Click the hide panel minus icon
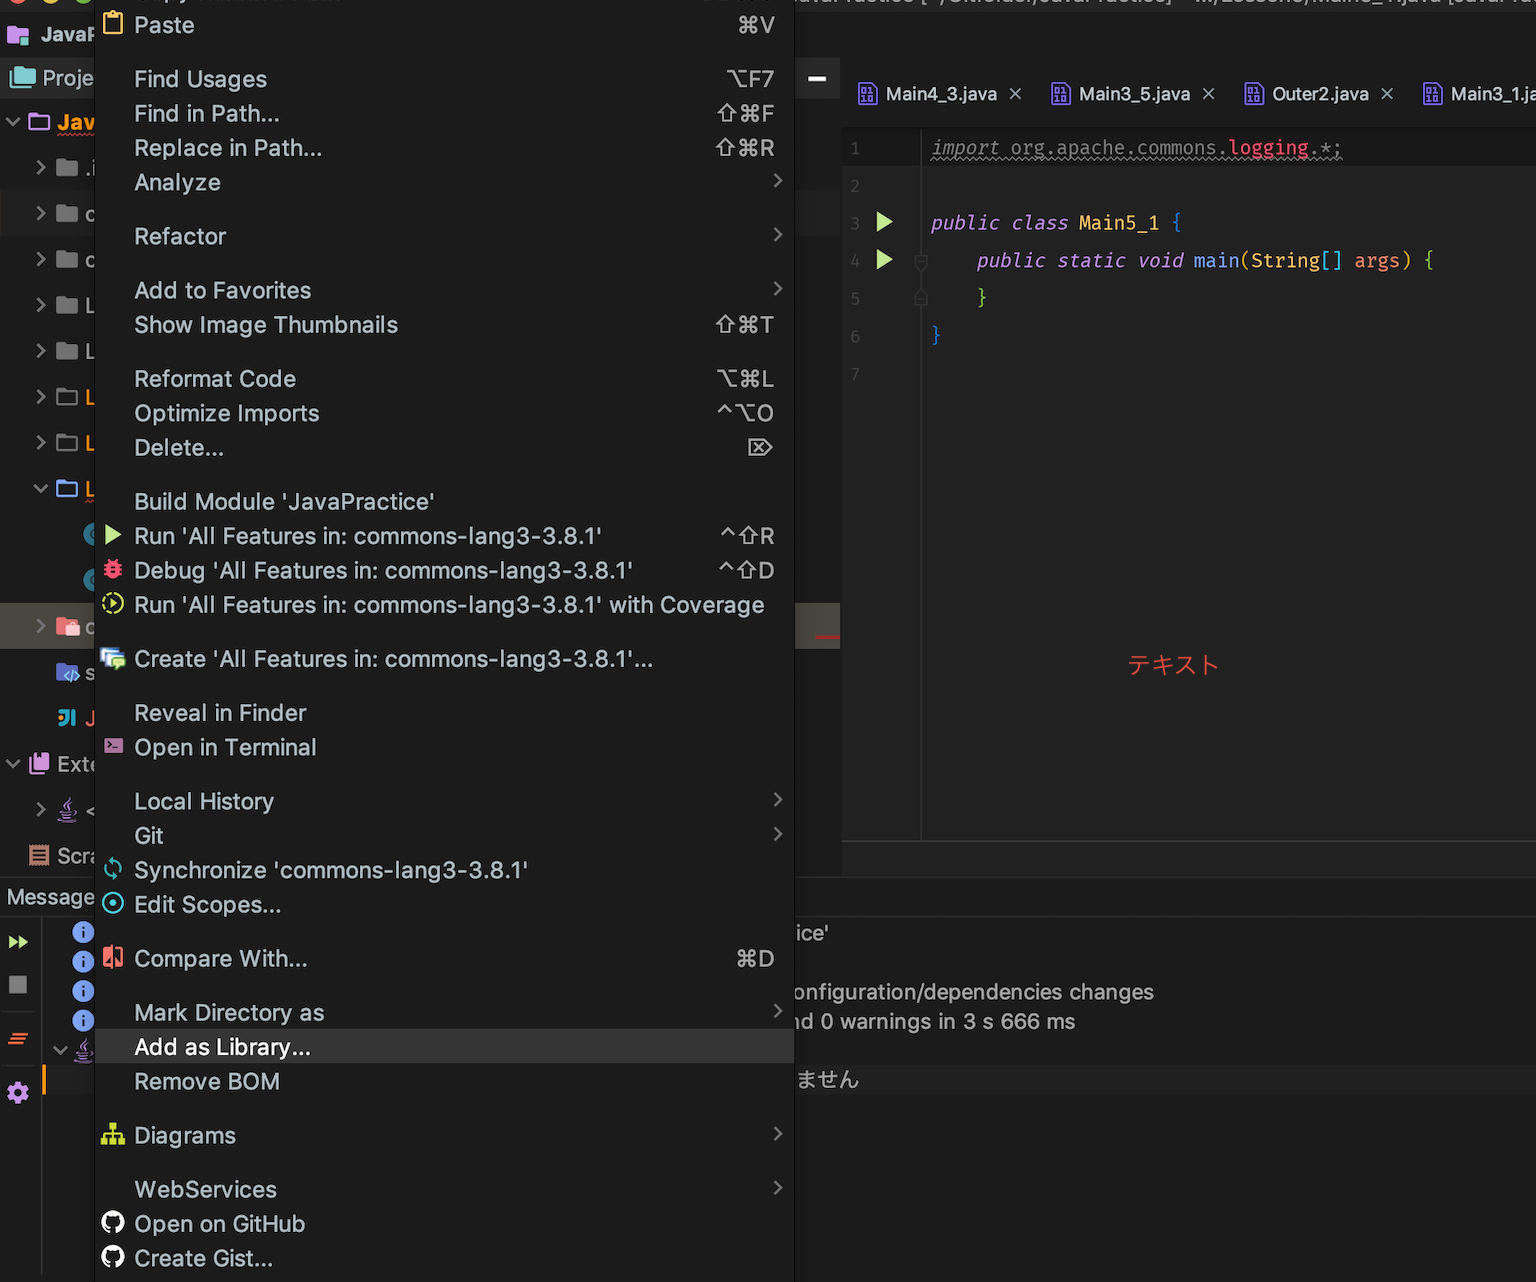 pyautogui.click(x=817, y=79)
